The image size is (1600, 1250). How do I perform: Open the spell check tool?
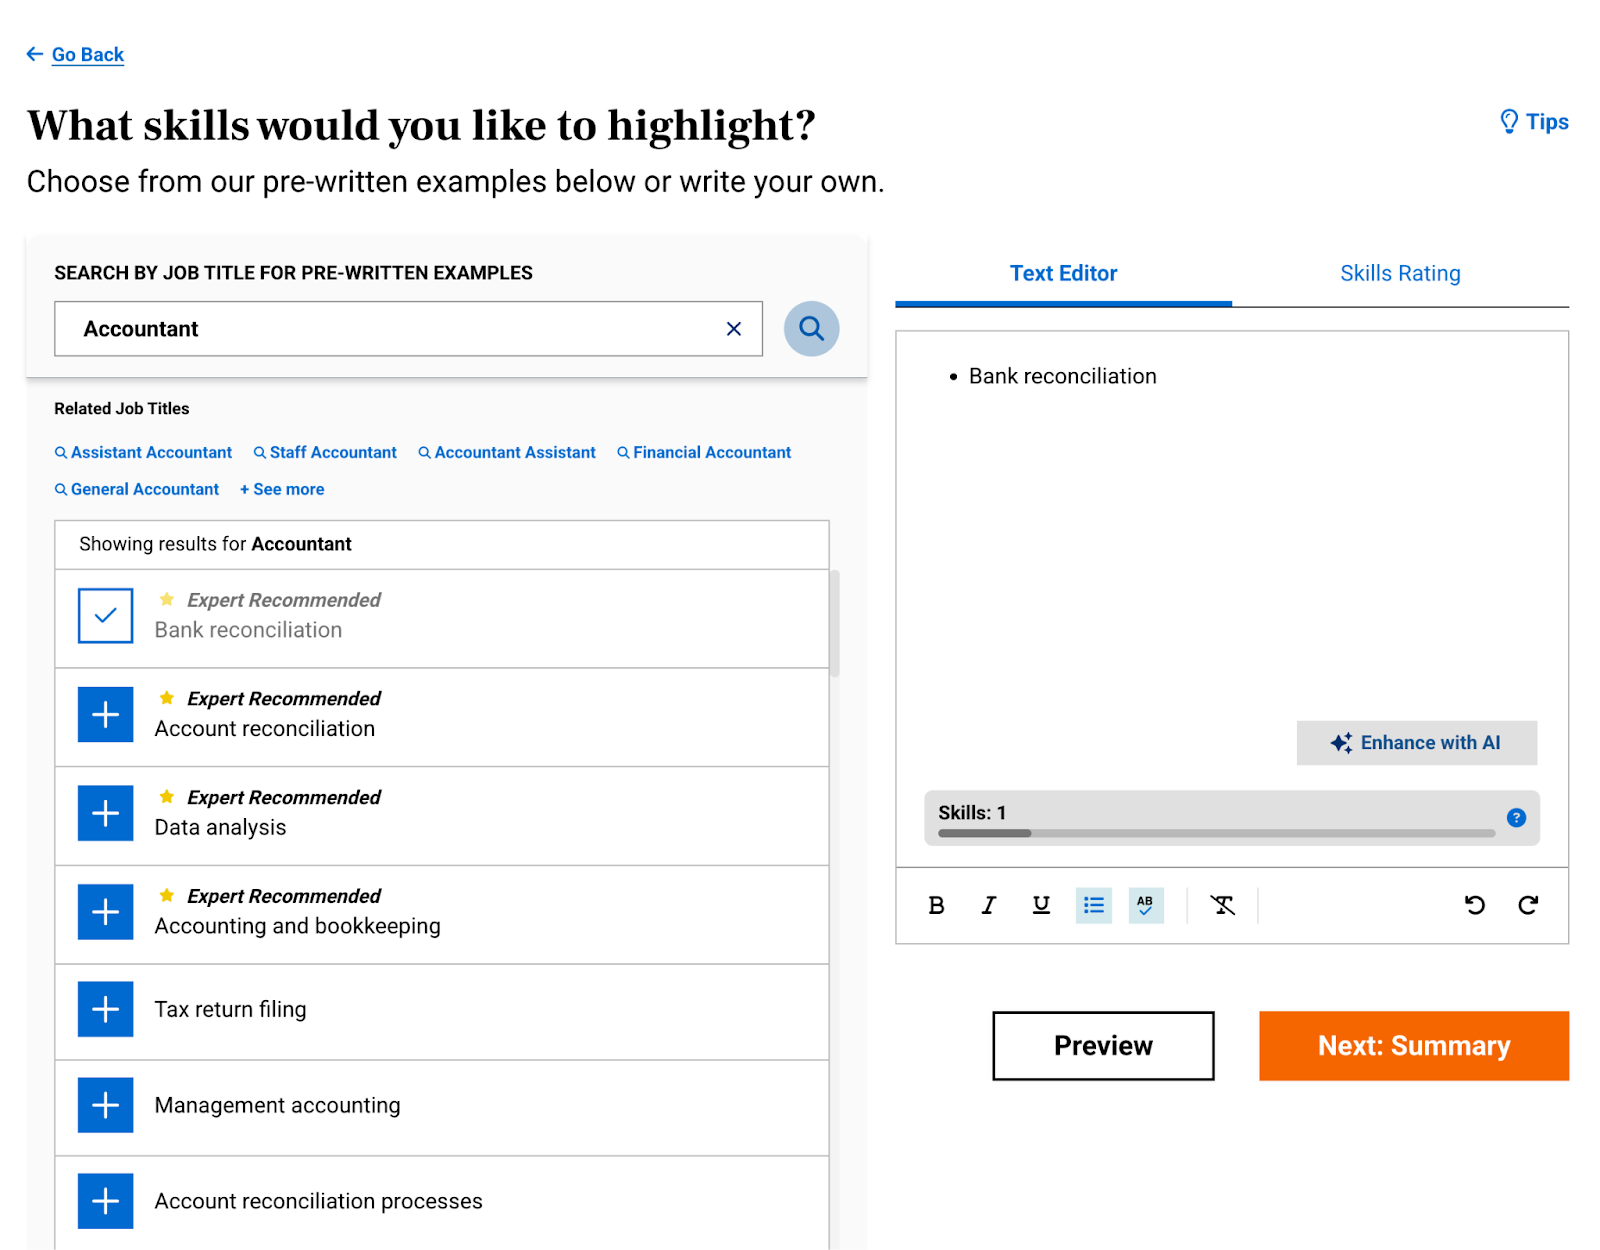point(1145,905)
